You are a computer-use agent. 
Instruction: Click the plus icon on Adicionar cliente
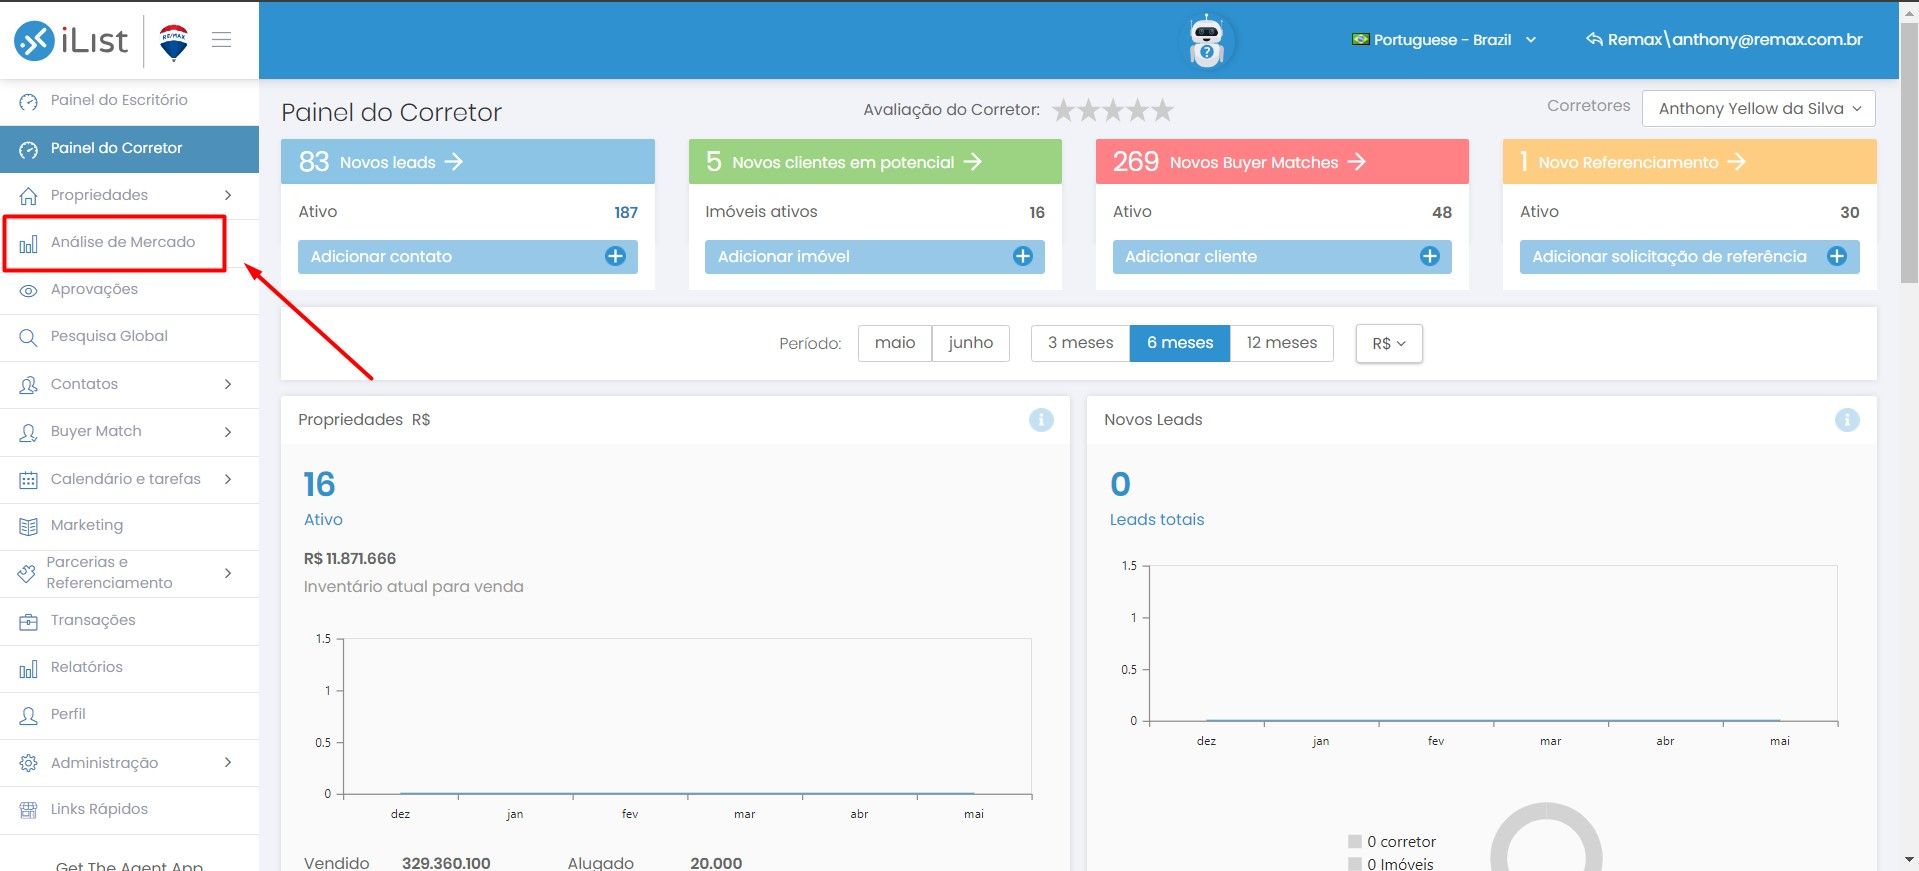(x=1430, y=257)
